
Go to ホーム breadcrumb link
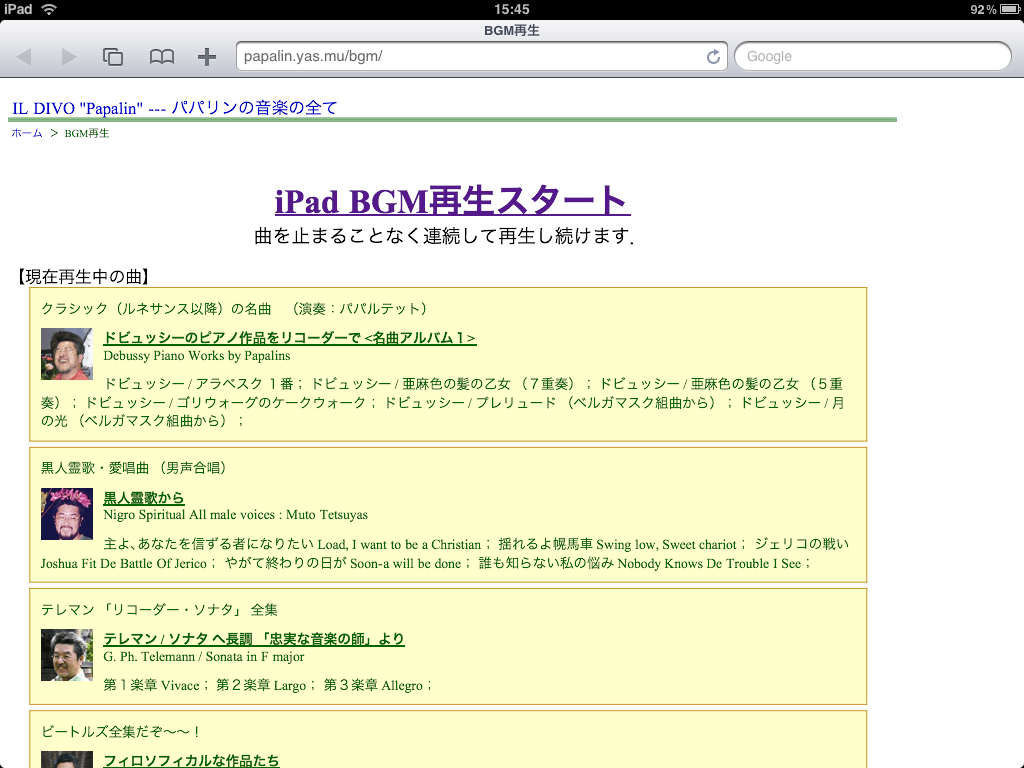[x=27, y=133]
